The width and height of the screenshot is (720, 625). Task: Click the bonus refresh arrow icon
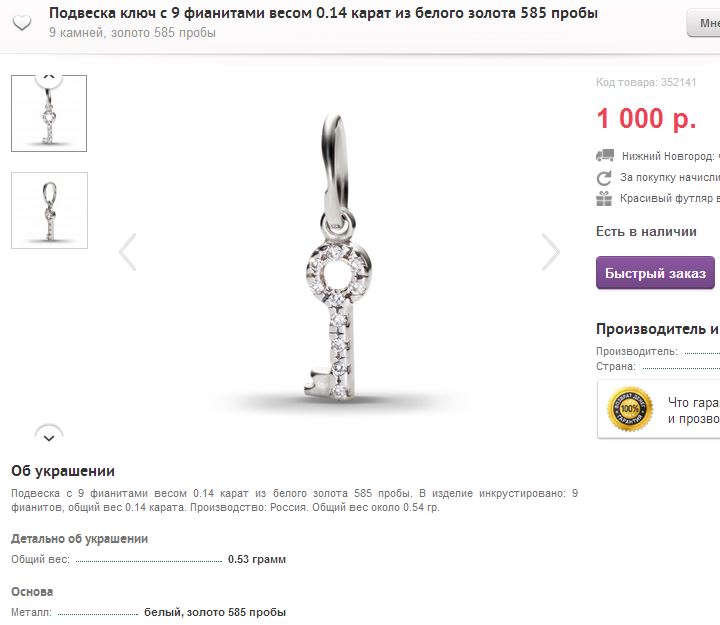(x=604, y=178)
